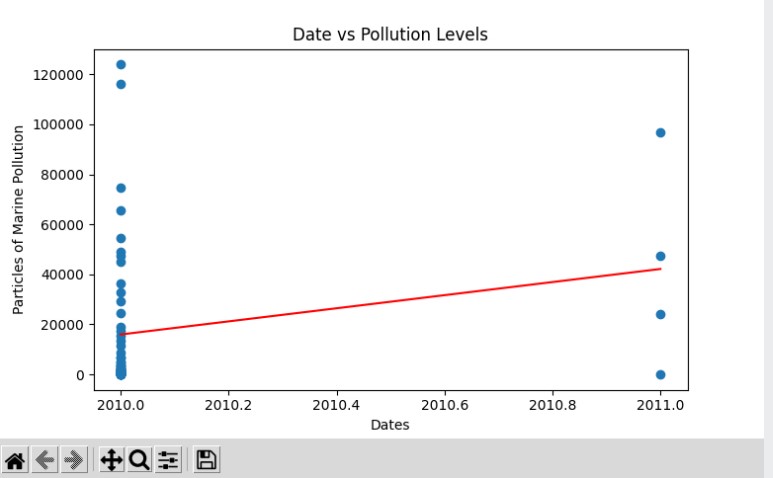Click the 80000 y-axis tick label
This screenshot has width=773, height=478.
click(62, 175)
